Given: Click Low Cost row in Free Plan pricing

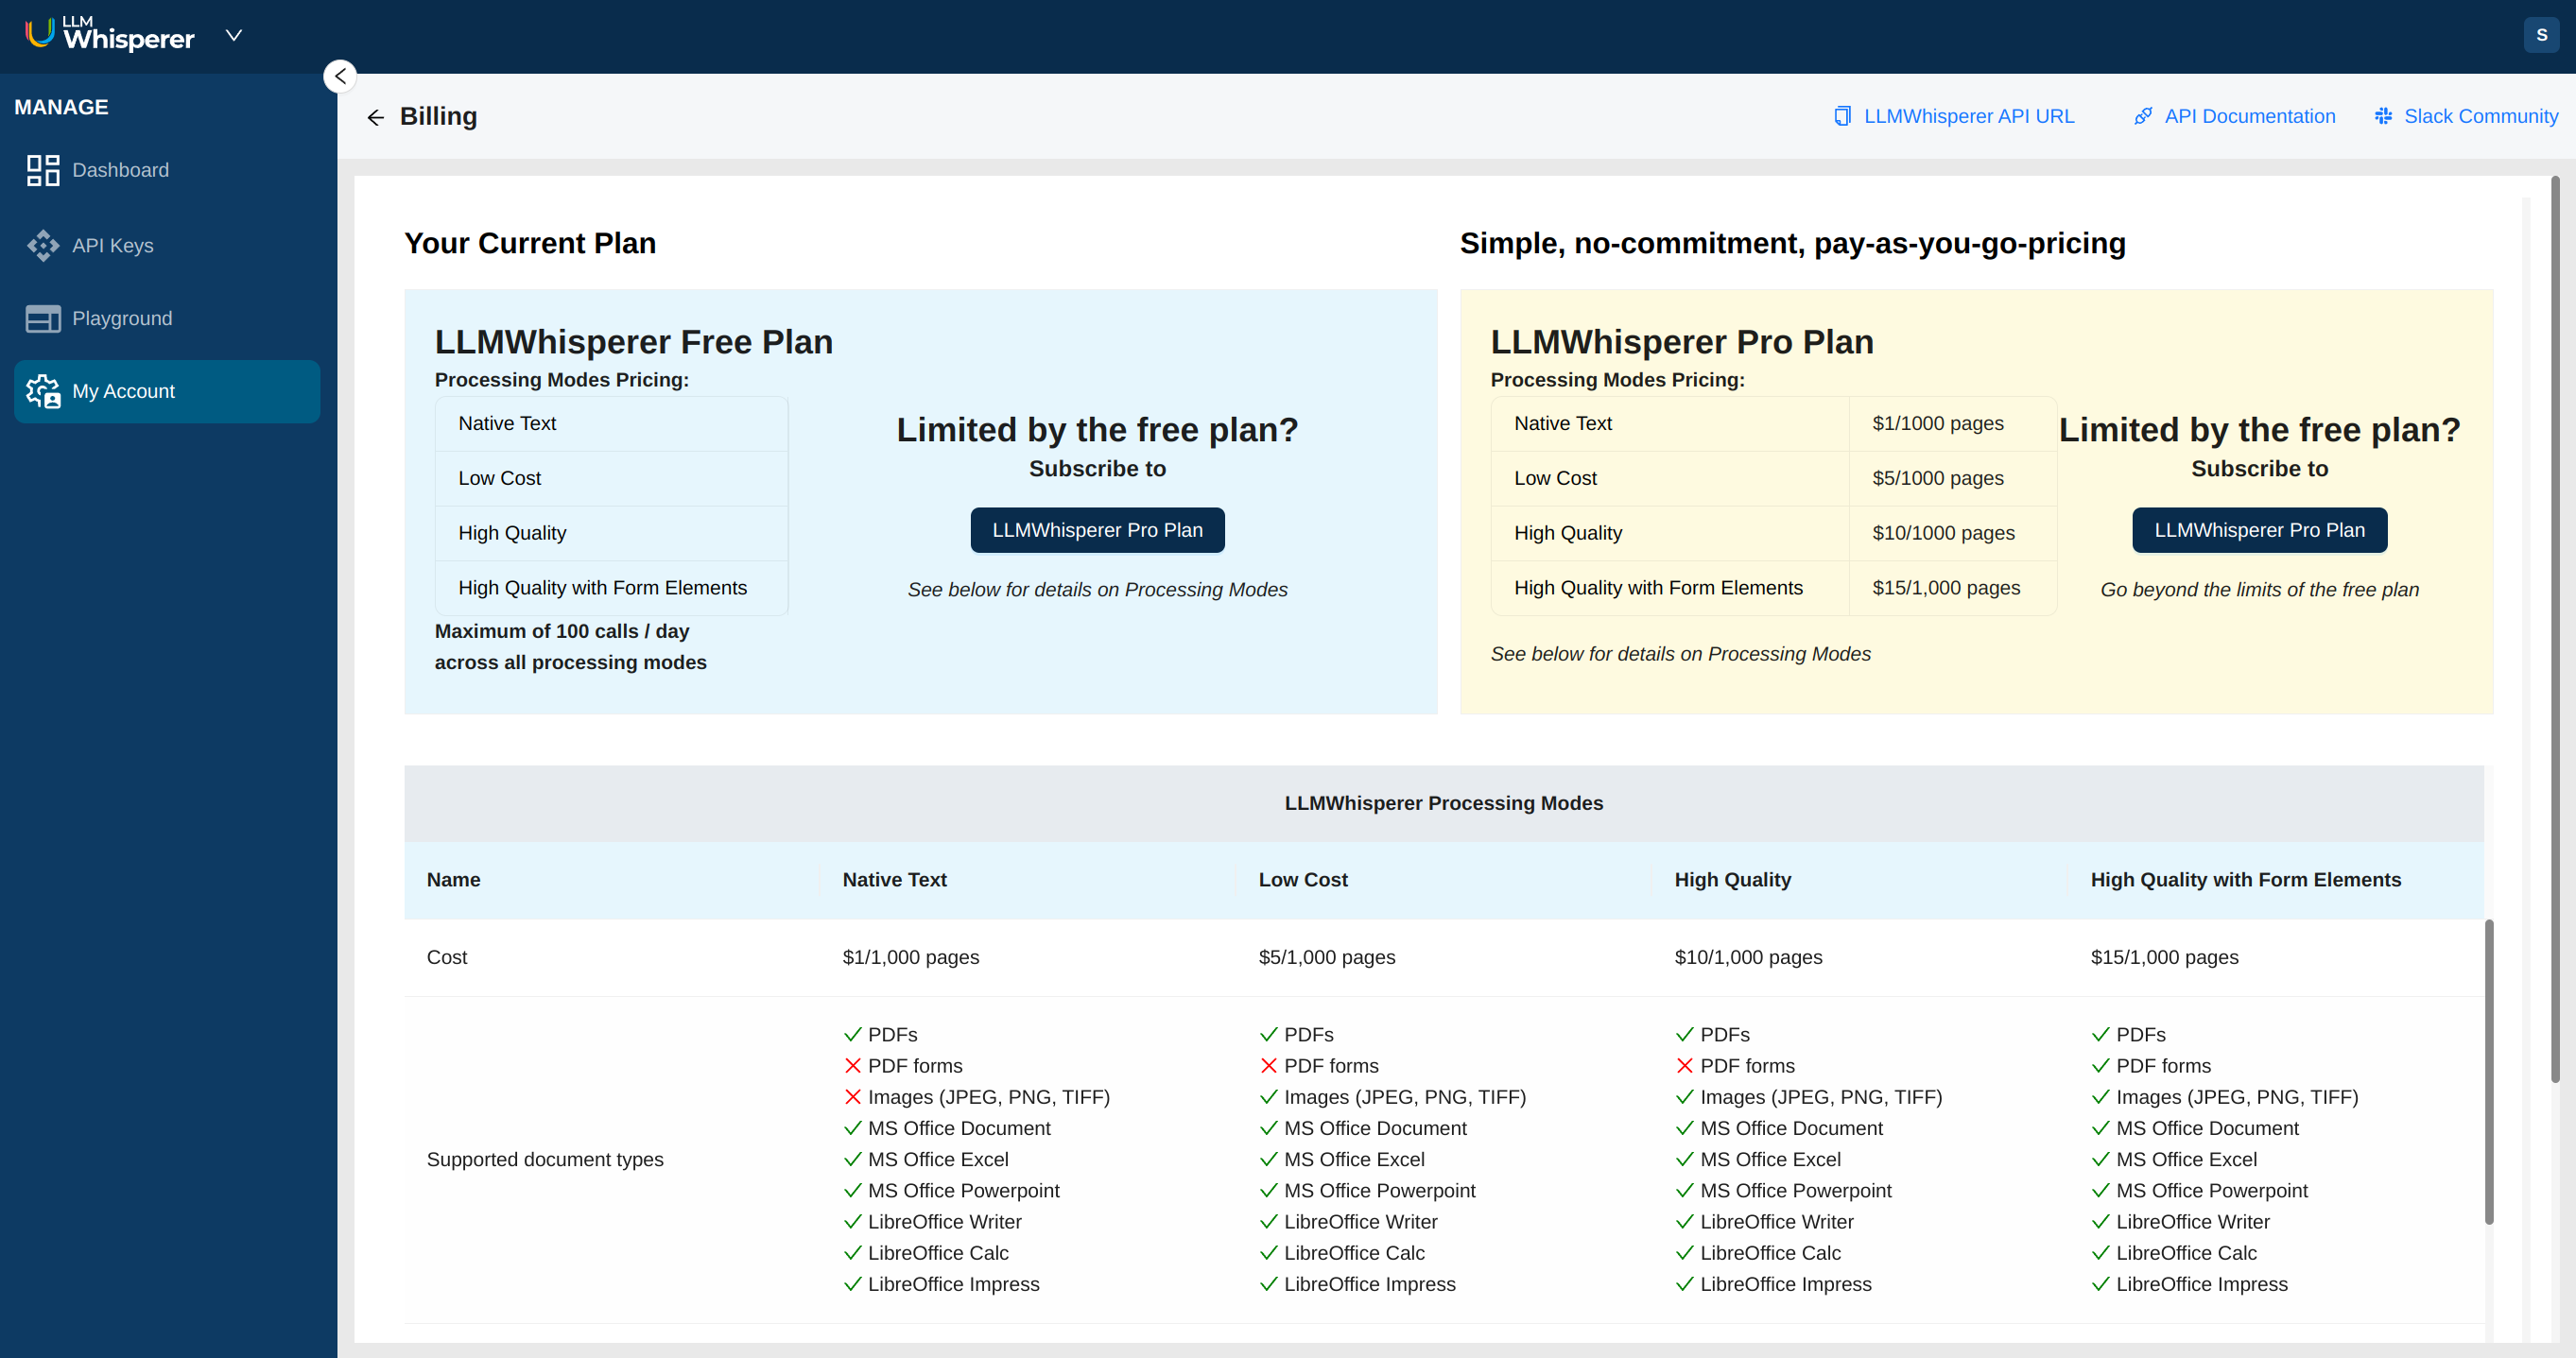Looking at the screenshot, I should coord(611,478).
